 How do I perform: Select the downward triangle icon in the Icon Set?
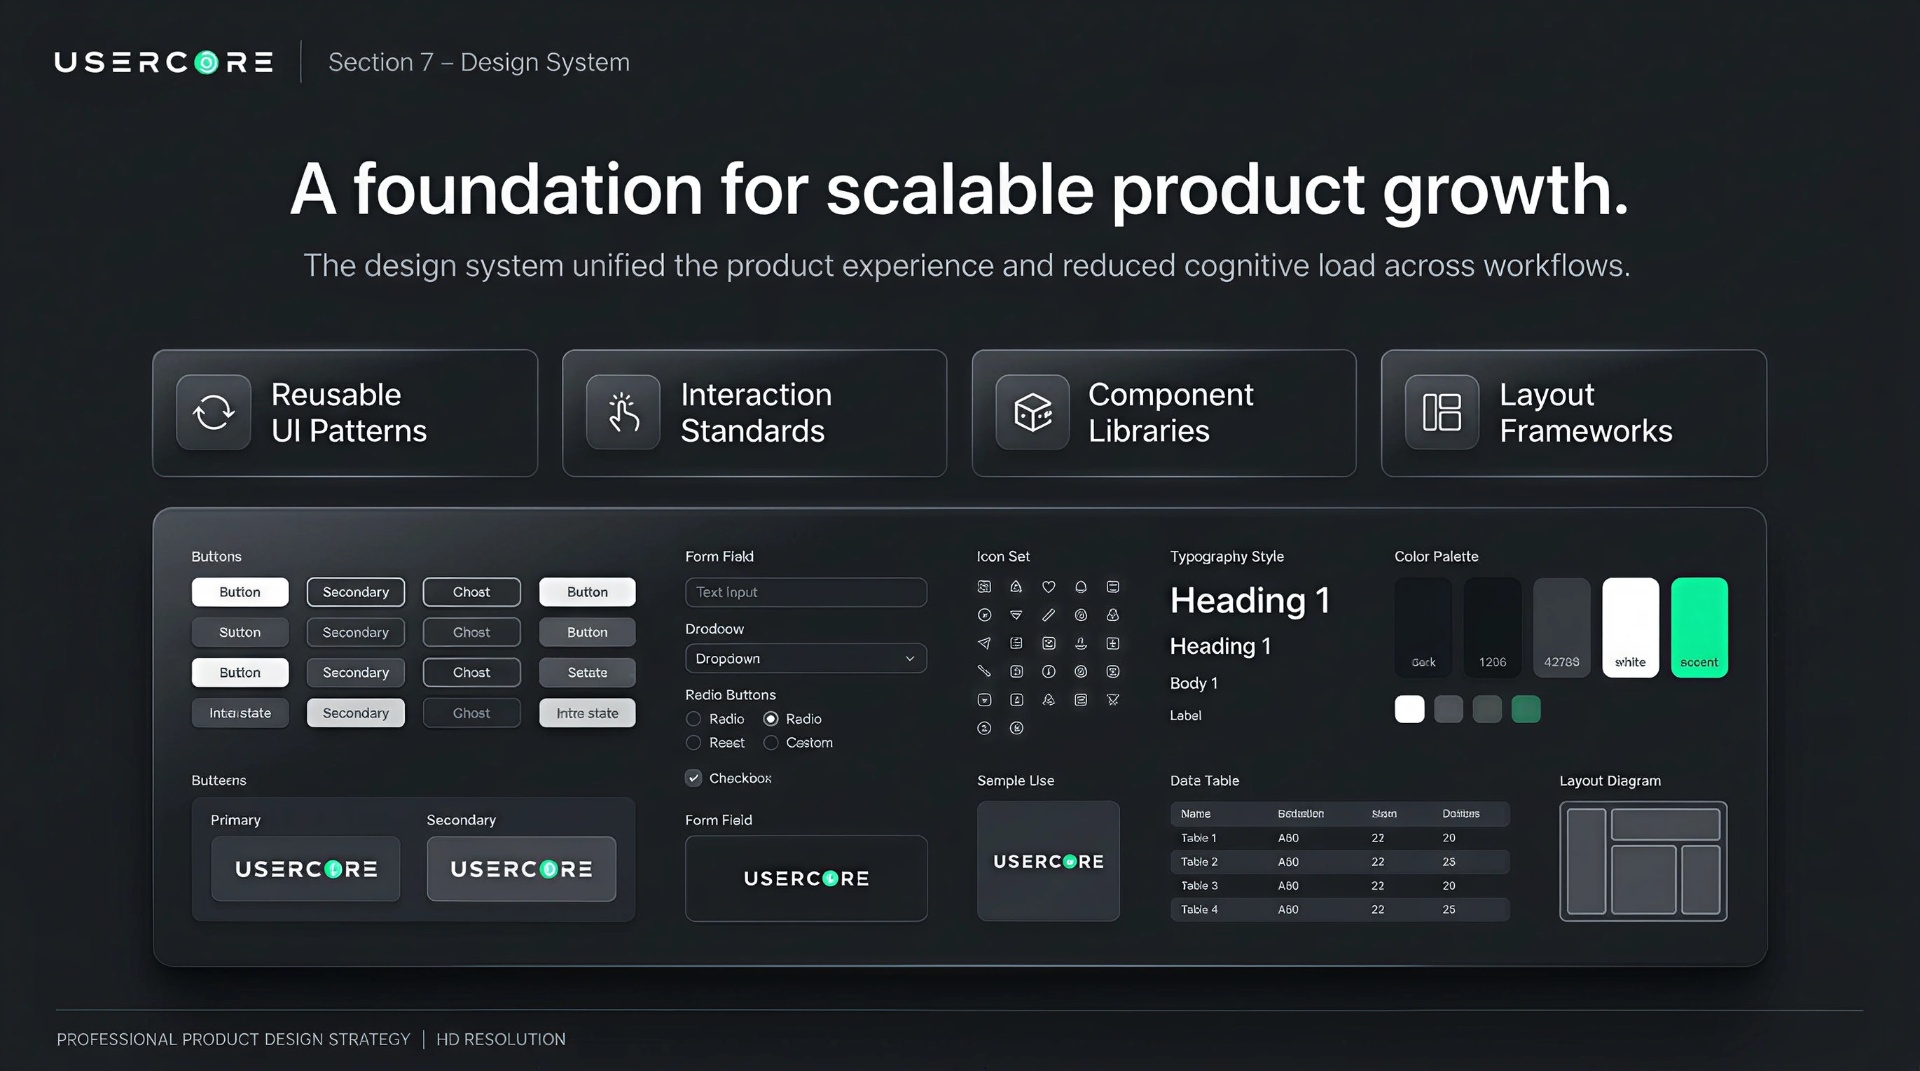point(1016,615)
